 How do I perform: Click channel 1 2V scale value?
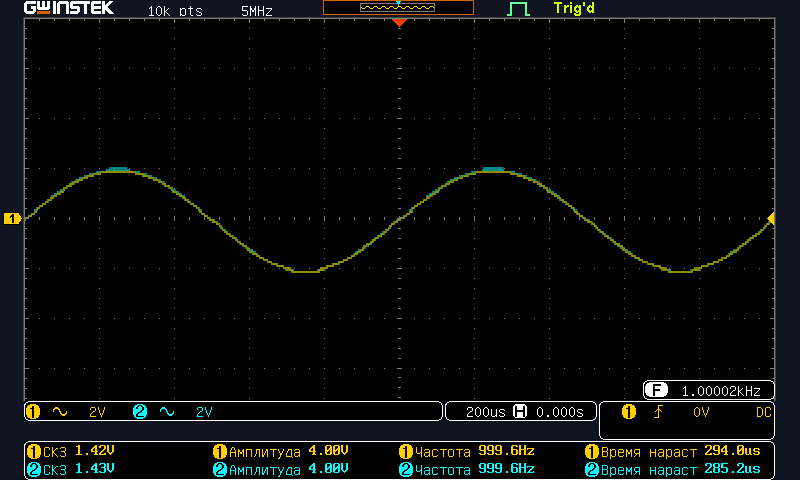coord(97,412)
